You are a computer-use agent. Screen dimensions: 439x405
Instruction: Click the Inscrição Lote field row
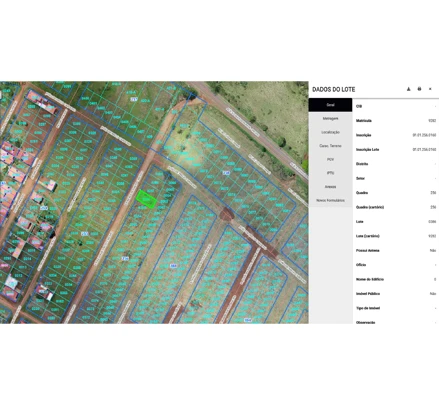click(x=396, y=150)
